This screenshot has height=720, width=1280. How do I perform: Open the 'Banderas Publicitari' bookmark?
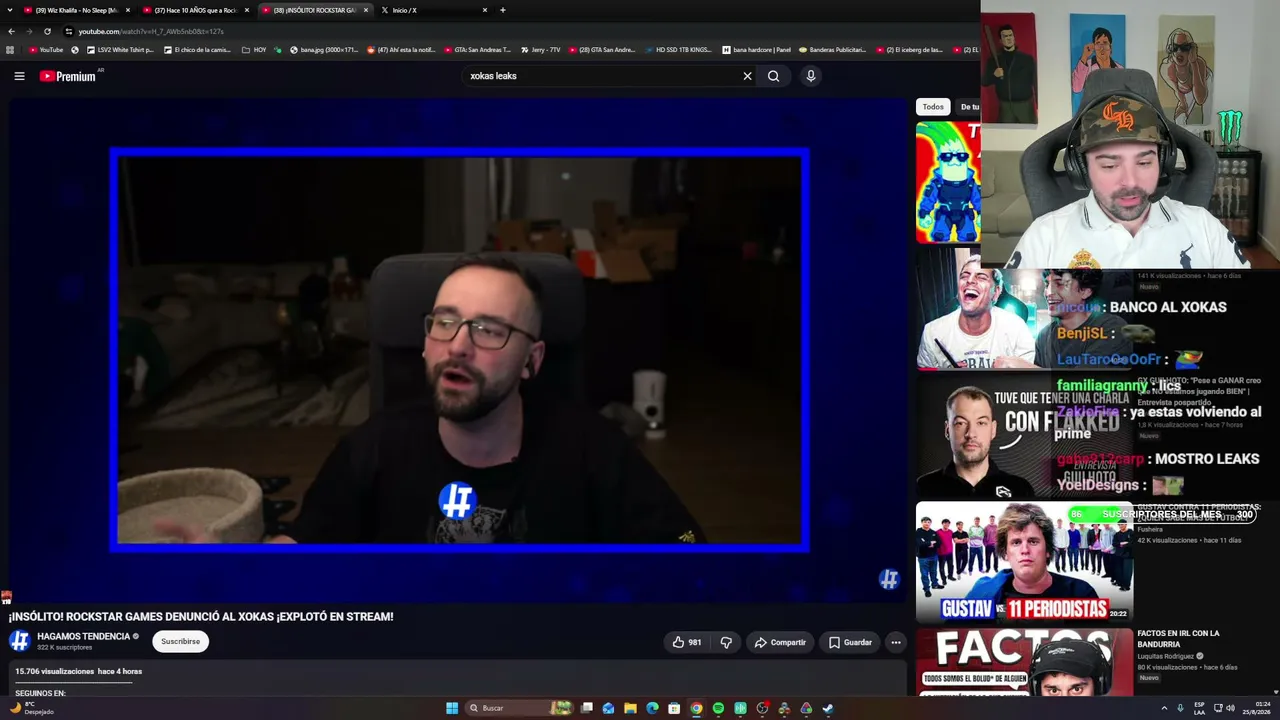click(x=832, y=49)
